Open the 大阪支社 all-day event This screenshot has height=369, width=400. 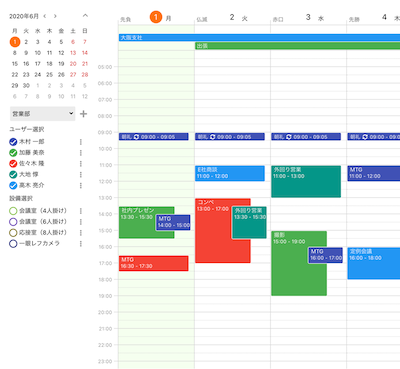point(259,38)
